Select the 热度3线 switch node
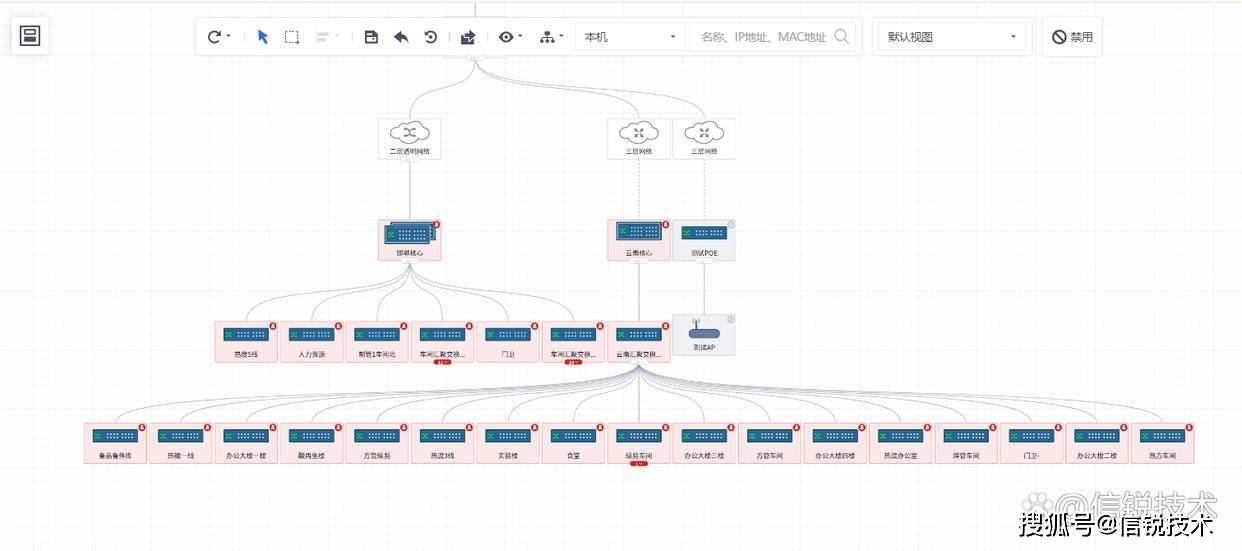1242x551 pixels. click(442, 442)
